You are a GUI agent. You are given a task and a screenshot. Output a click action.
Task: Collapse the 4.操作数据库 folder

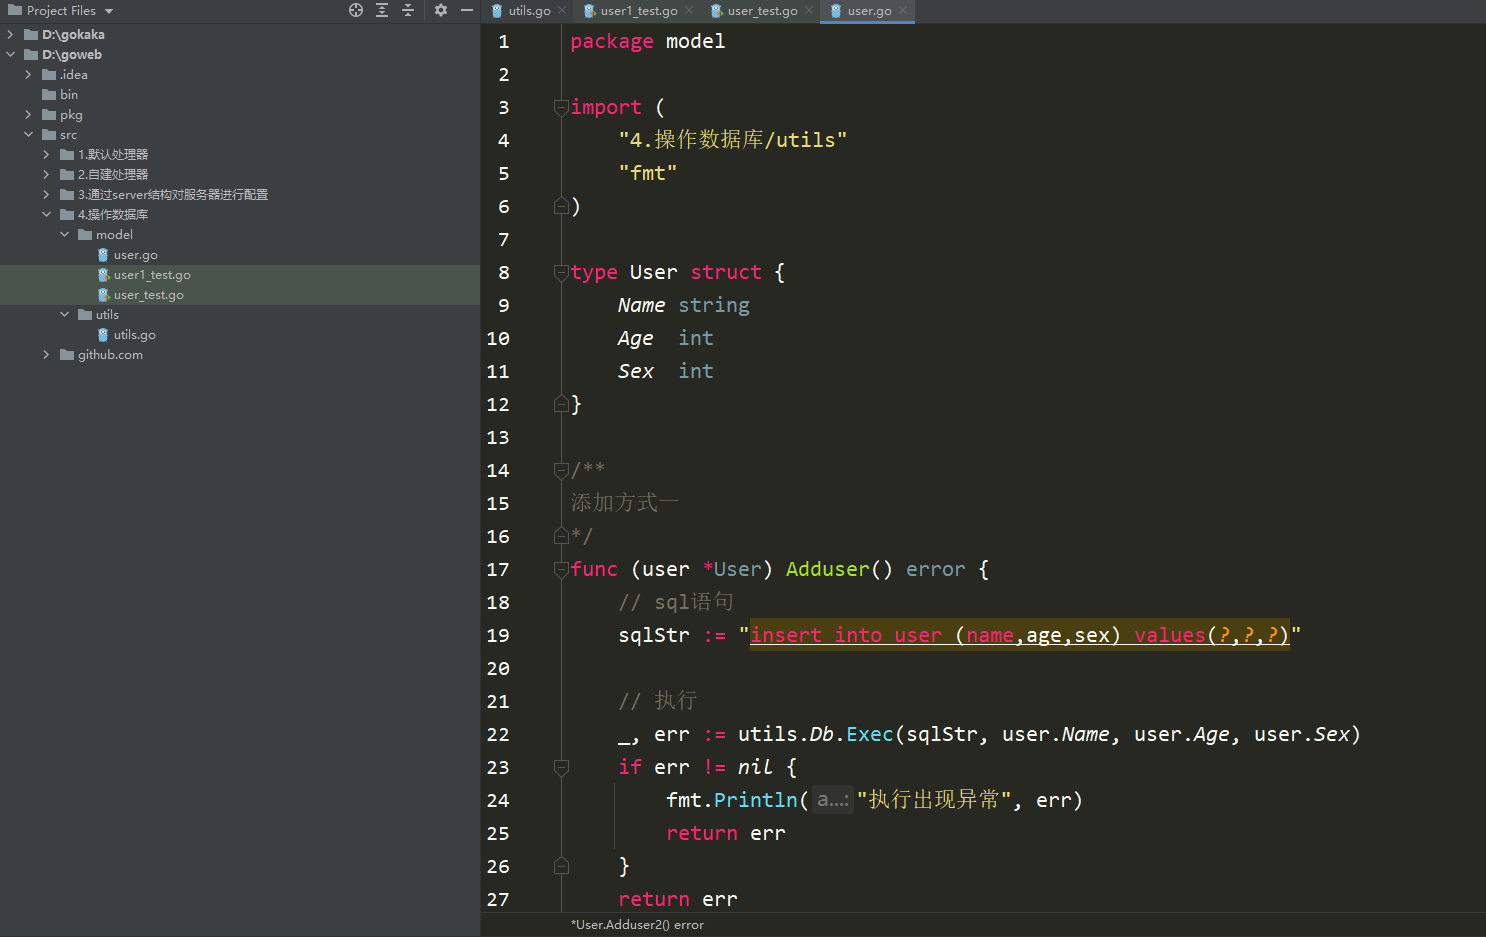46,215
